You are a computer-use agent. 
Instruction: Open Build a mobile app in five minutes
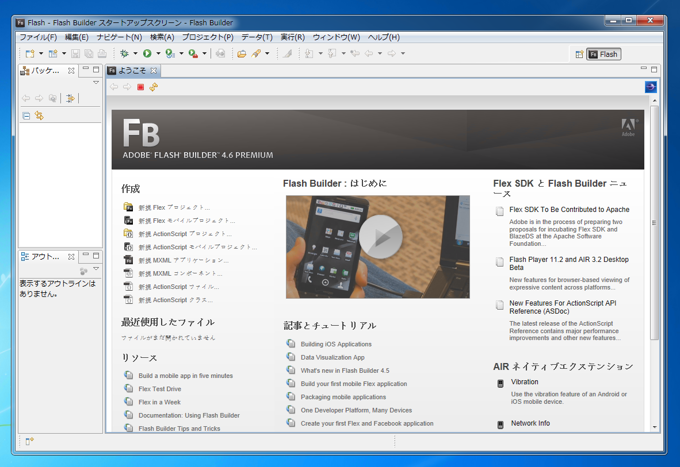coord(186,376)
